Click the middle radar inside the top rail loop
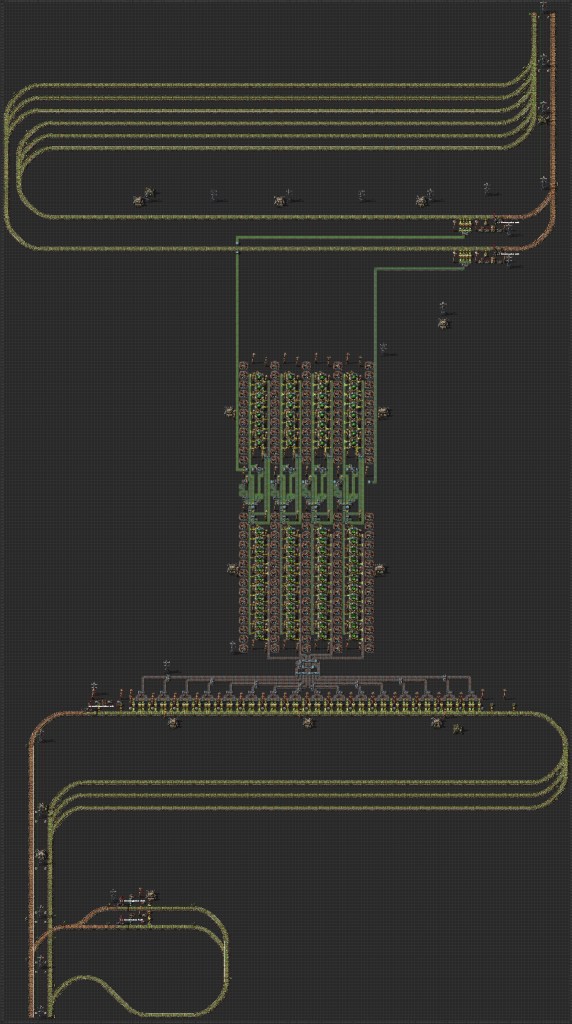The image size is (572, 1024). [x=279, y=200]
